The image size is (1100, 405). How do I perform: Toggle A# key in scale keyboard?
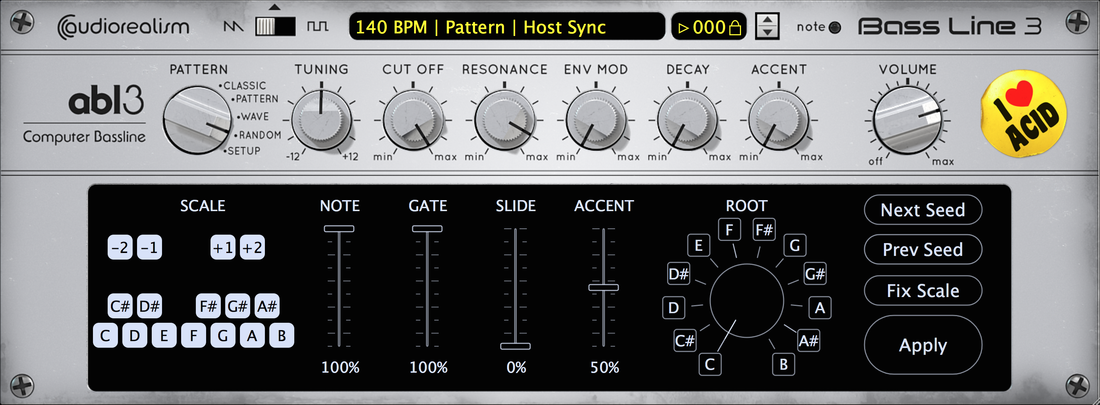267,307
